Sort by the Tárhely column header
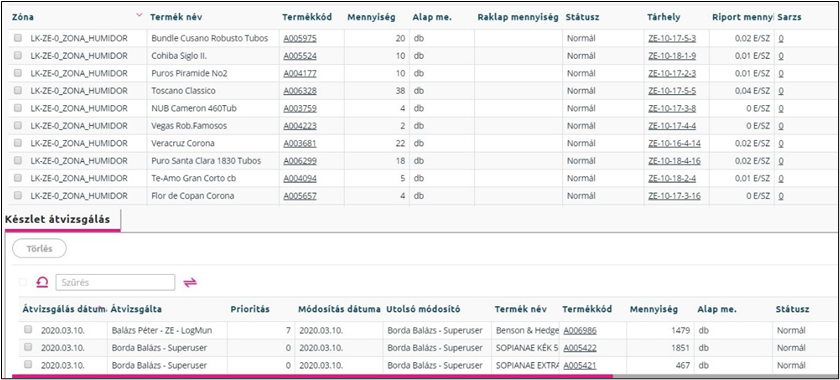Image resolution: width=840 pixels, height=380 pixels. (664, 17)
